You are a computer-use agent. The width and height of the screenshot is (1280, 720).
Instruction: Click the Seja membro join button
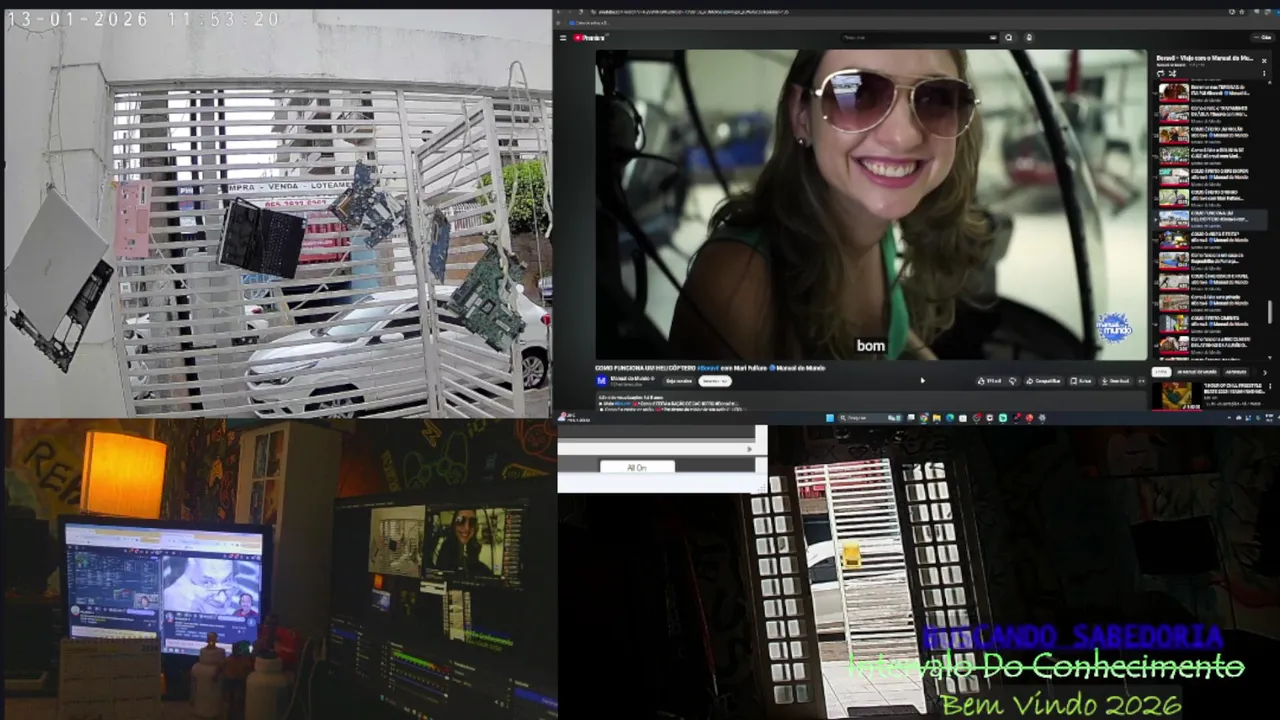pos(679,381)
